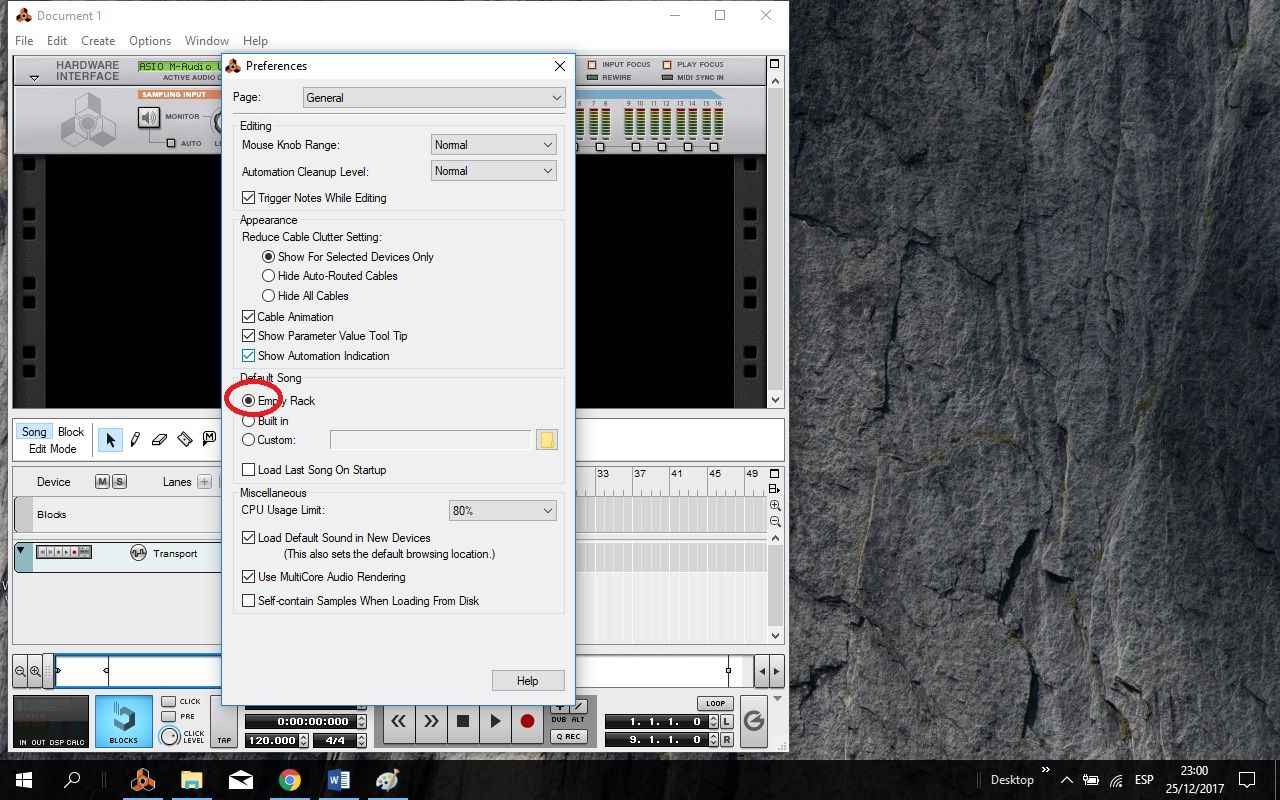Enable Self-contain Samples When Loading From Disk
1280x800 pixels.
pos(249,601)
